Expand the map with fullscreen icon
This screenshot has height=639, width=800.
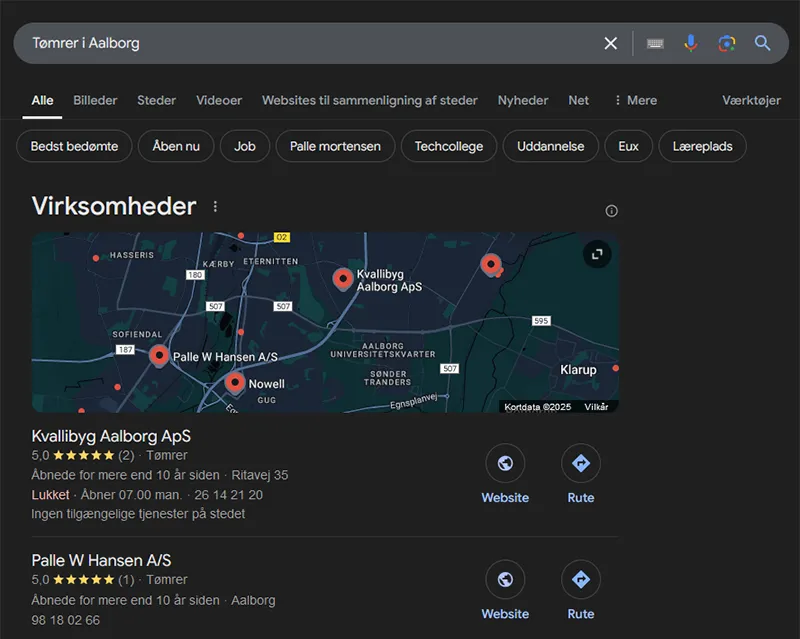(597, 254)
